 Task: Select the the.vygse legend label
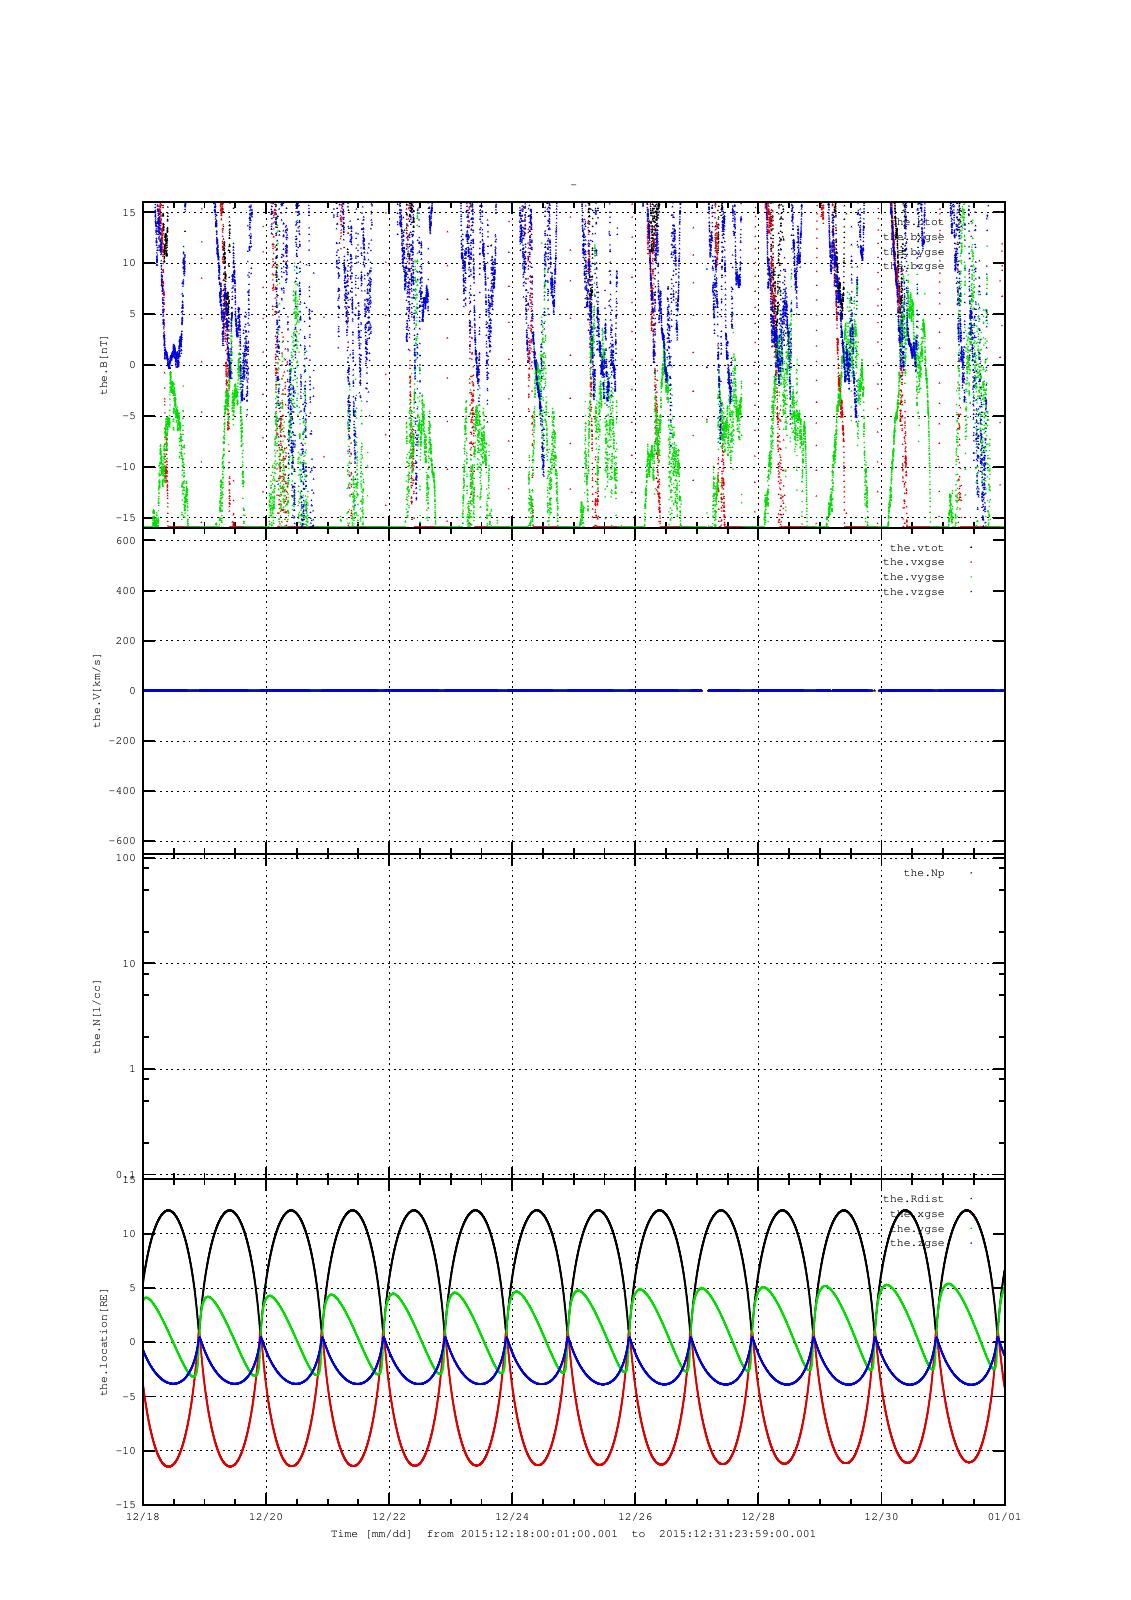click(x=913, y=577)
